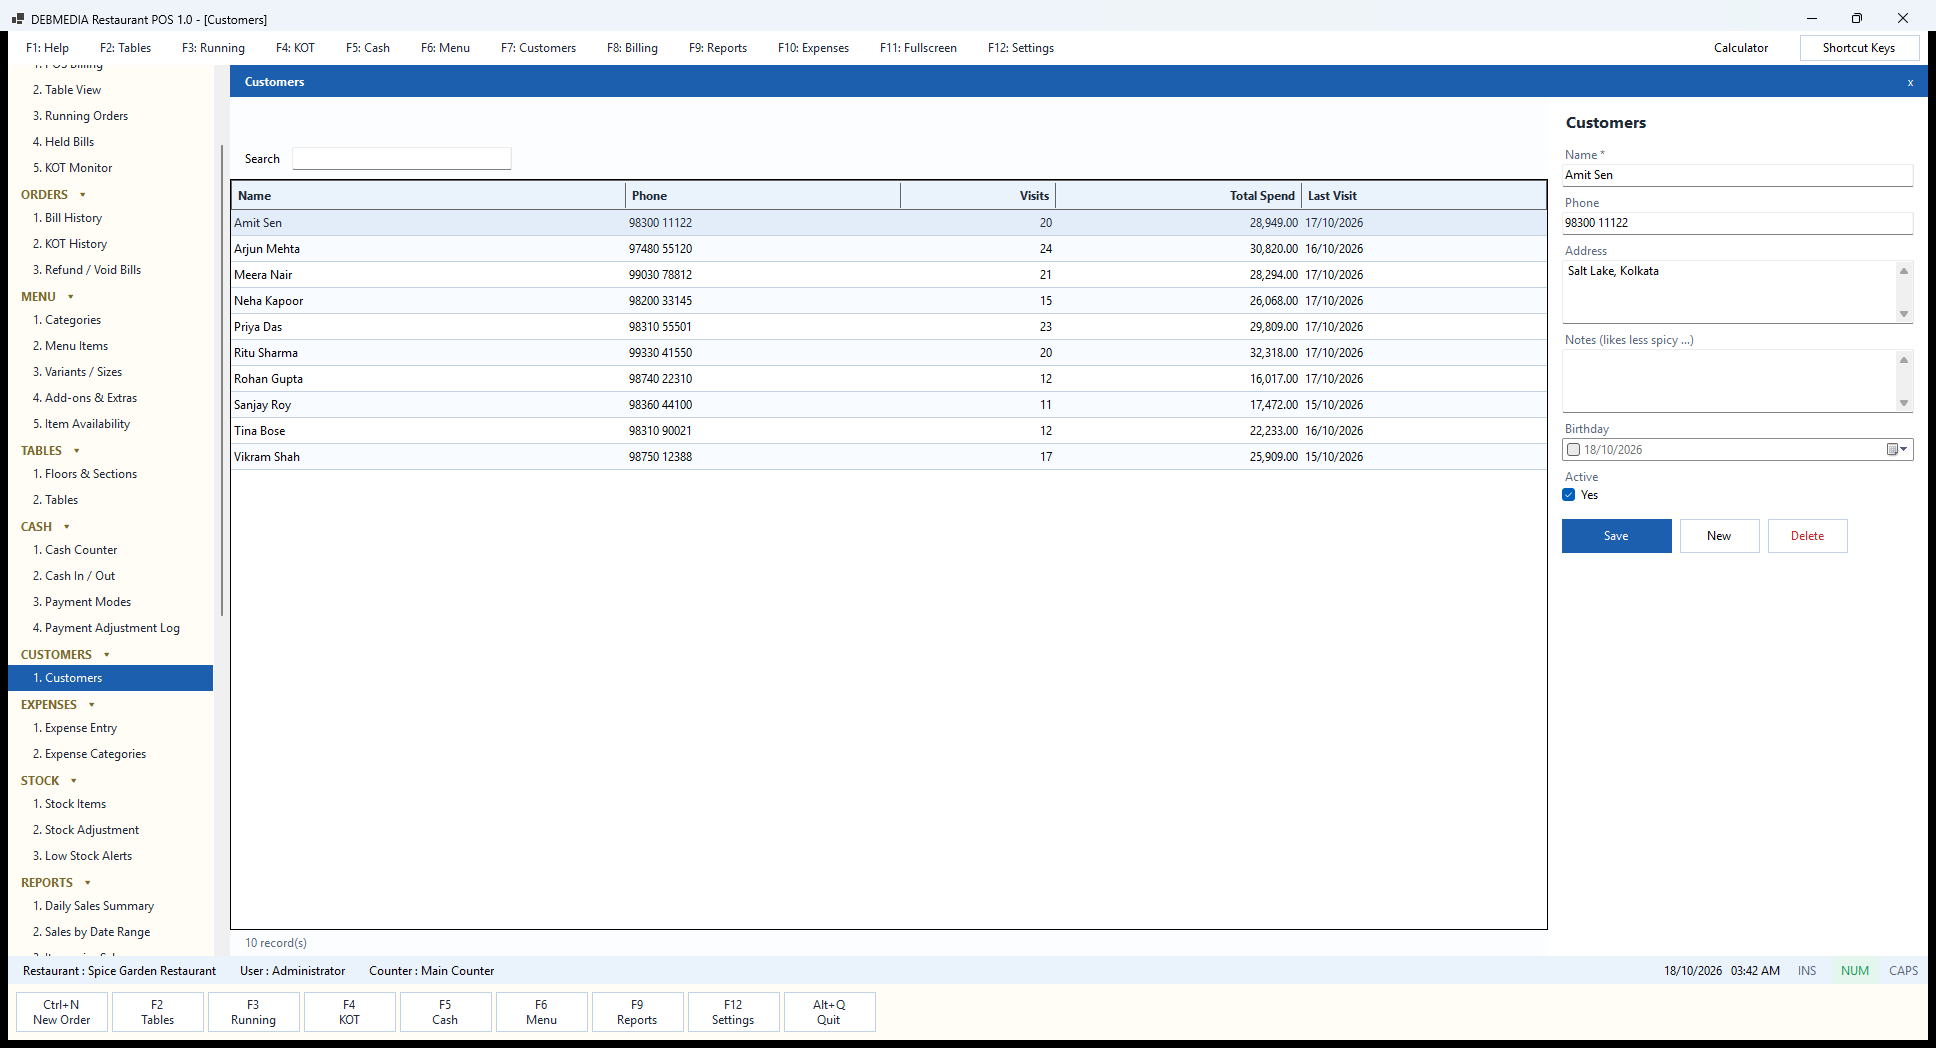The image size is (1936, 1048).
Task: Collapse the TABLES section arrow
Action: pyautogui.click(x=77, y=451)
